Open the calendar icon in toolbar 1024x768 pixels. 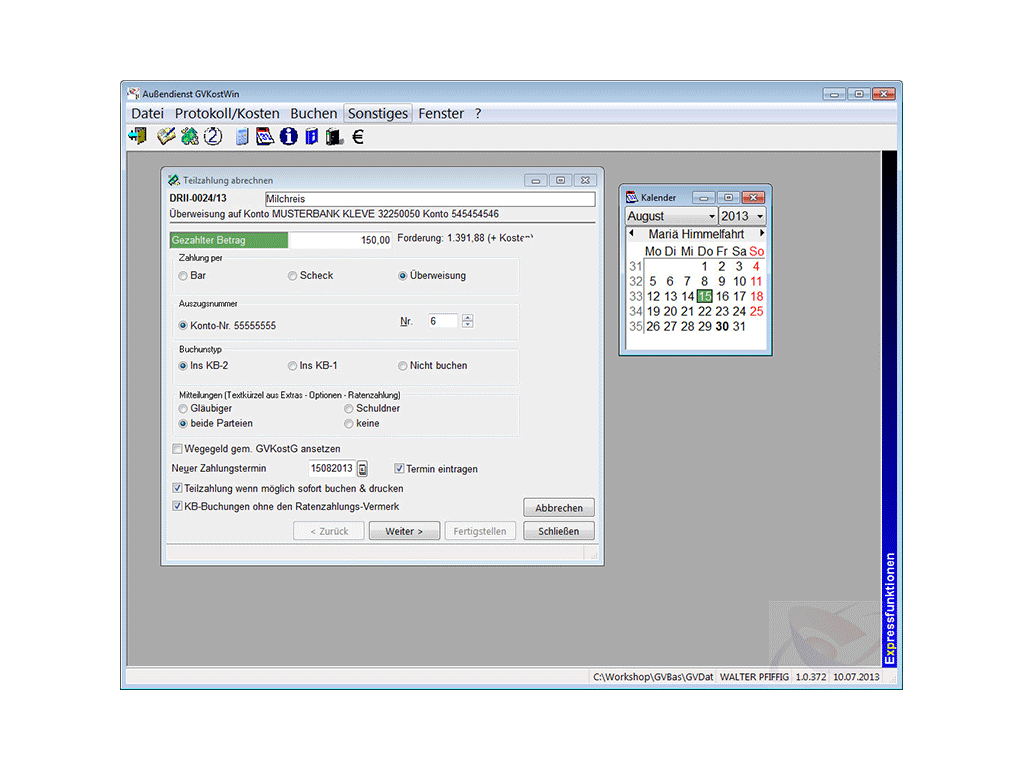[265, 137]
